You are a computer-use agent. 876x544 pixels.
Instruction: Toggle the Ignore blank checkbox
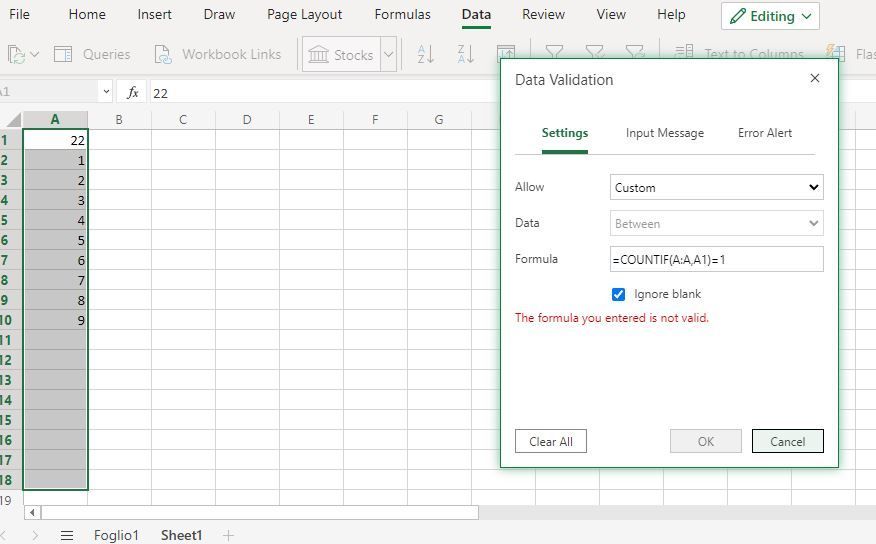tap(618, 294)
